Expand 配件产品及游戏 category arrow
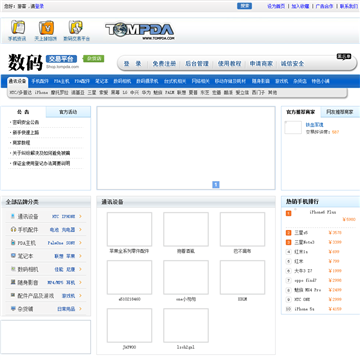This screenshot has width=360, height=360. pos(80,295)
